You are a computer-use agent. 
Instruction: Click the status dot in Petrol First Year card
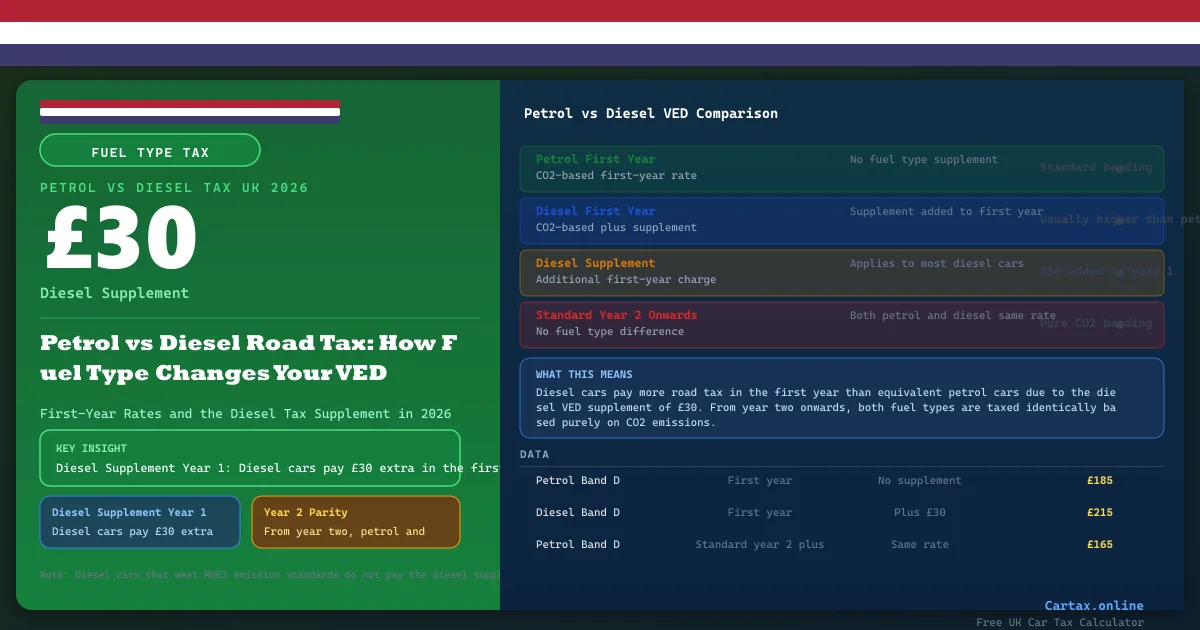tap(1120, 168)
